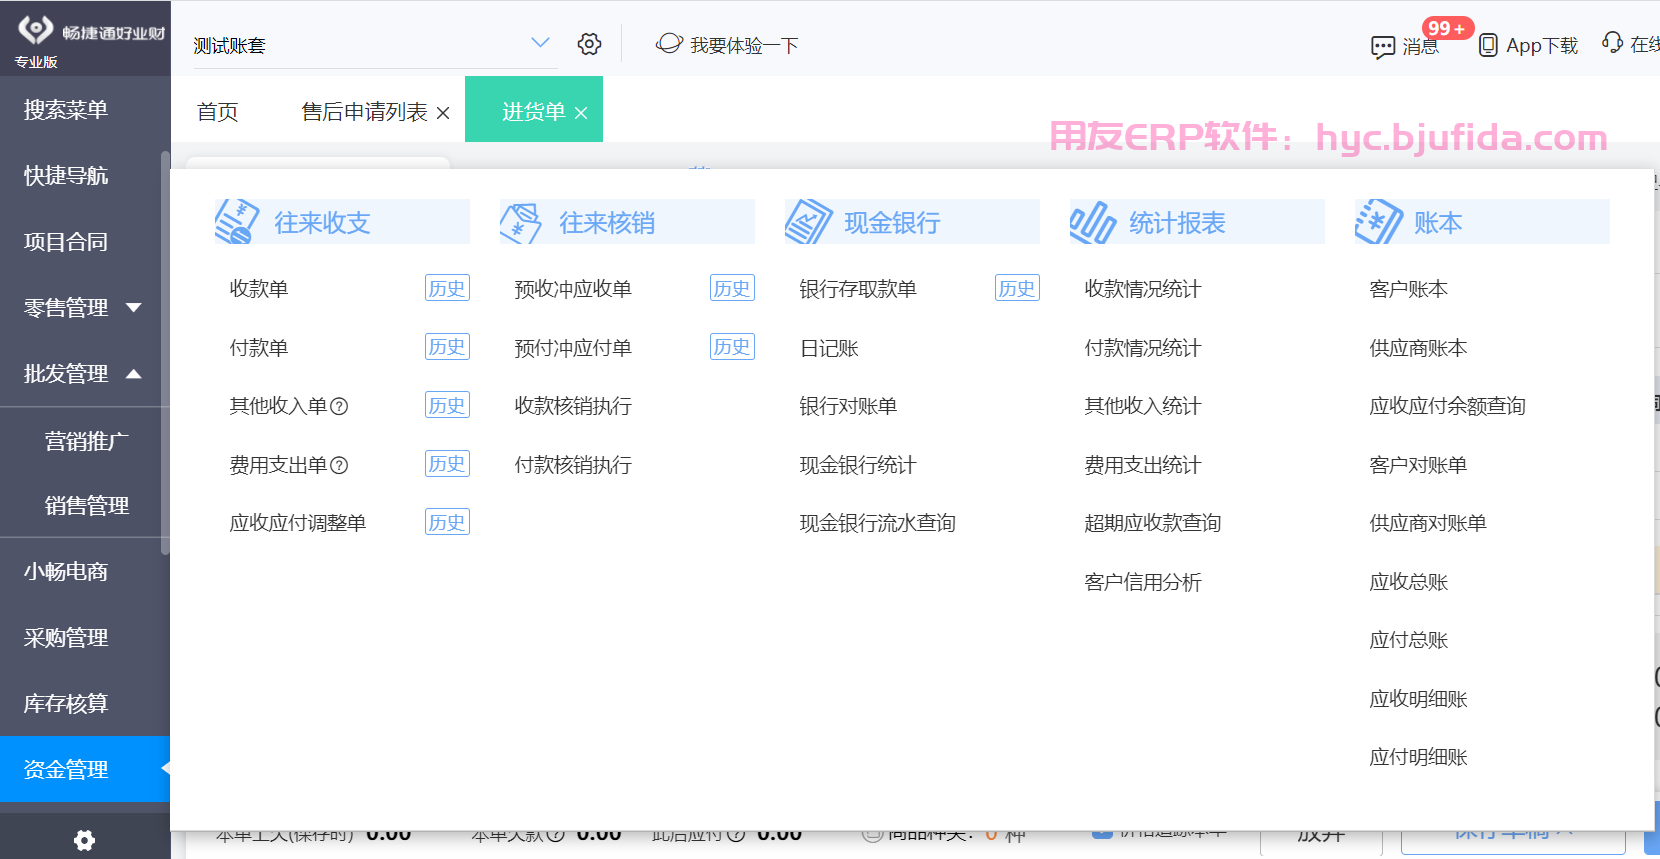Open the 收款情况统计 report
Screen dimensions: 1660x859
1143,289
